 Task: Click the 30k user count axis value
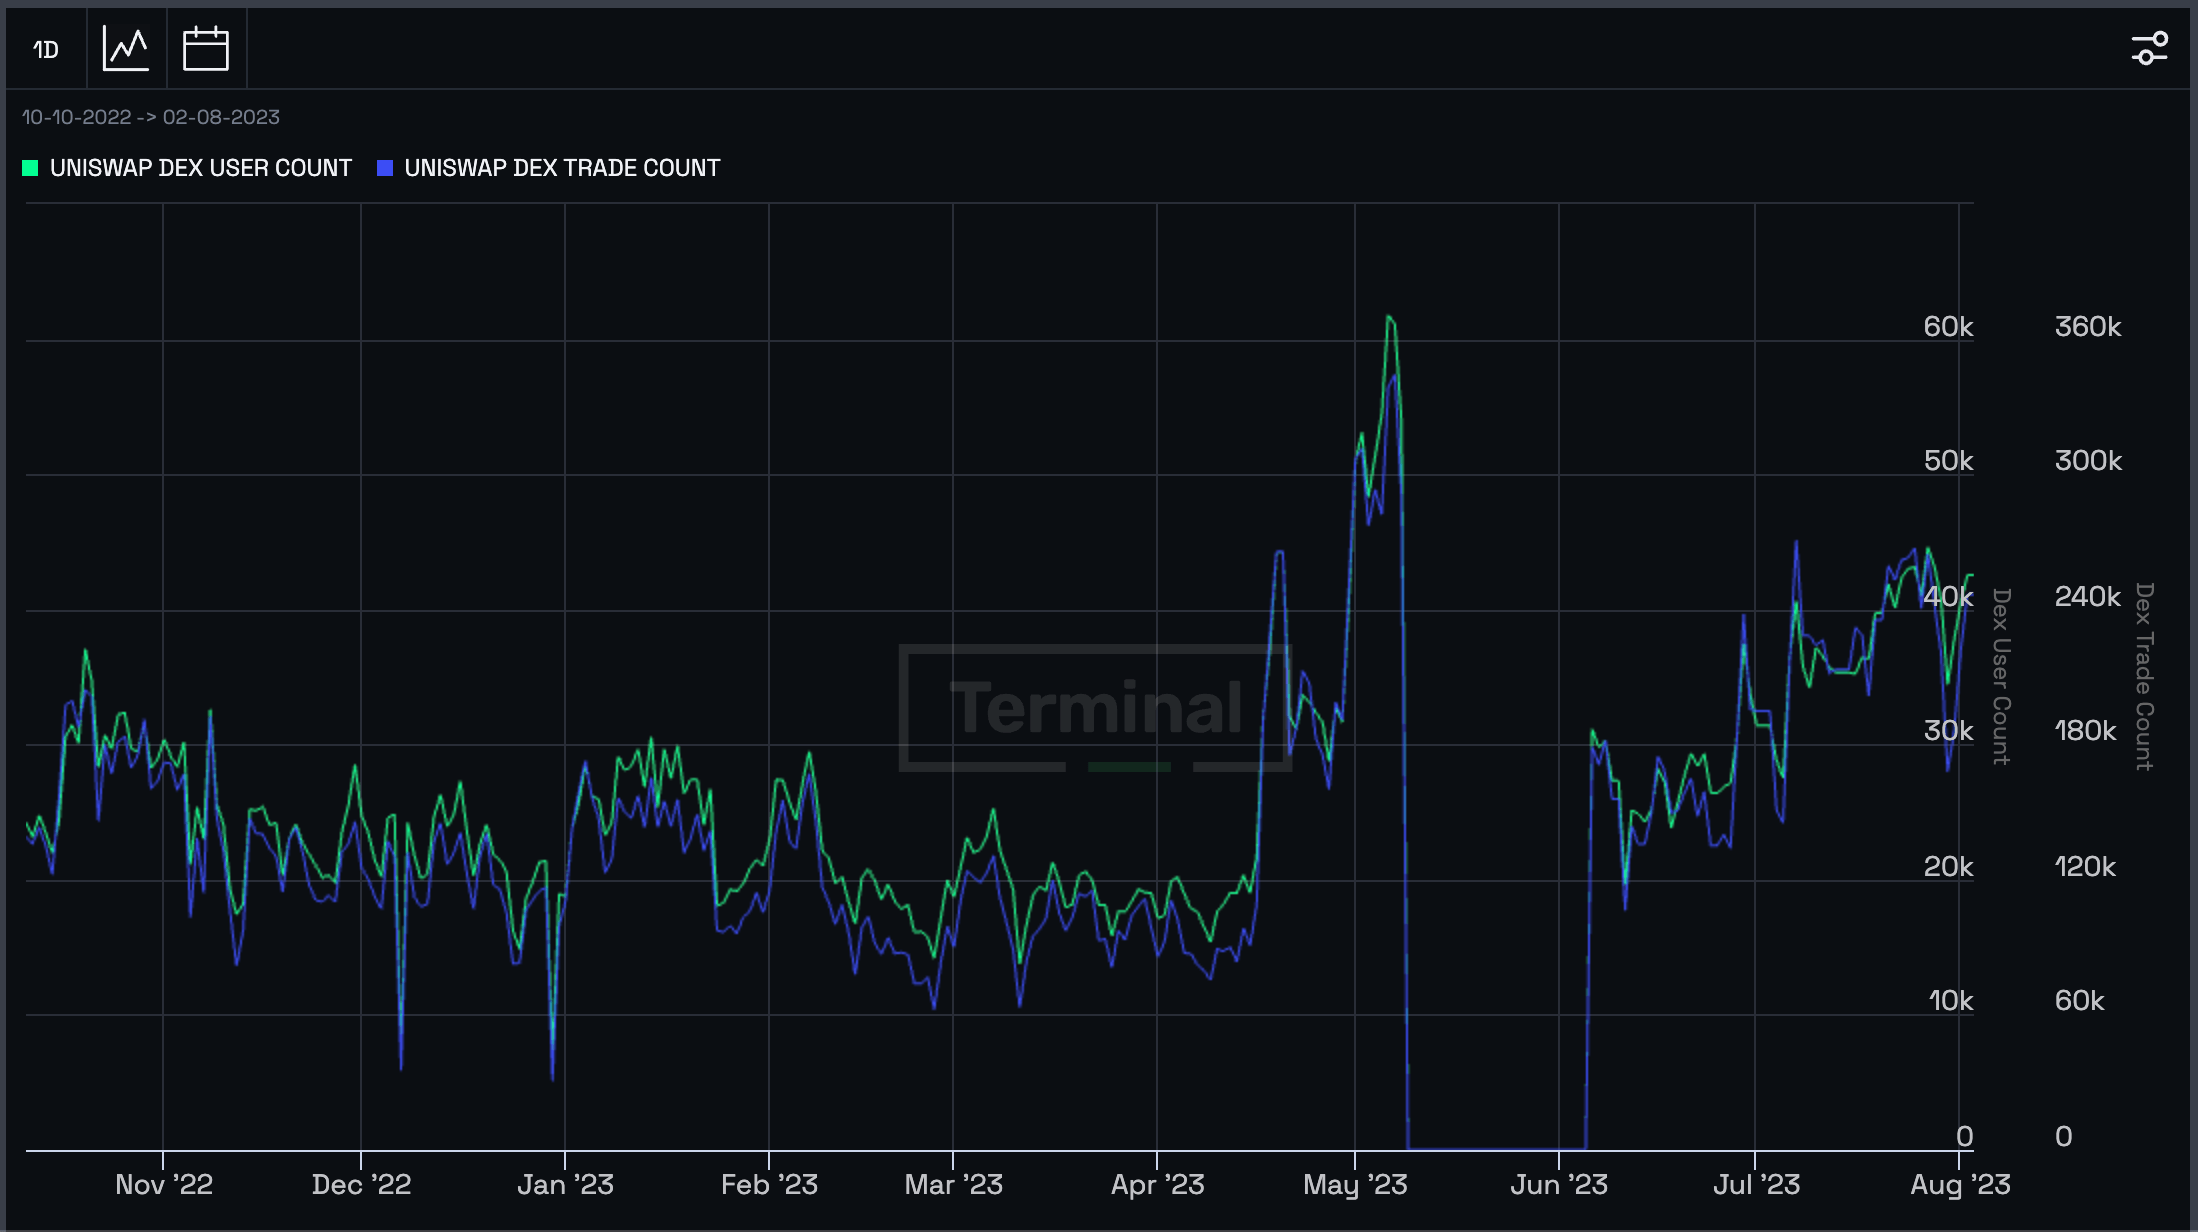click(x=1949, y=731)
